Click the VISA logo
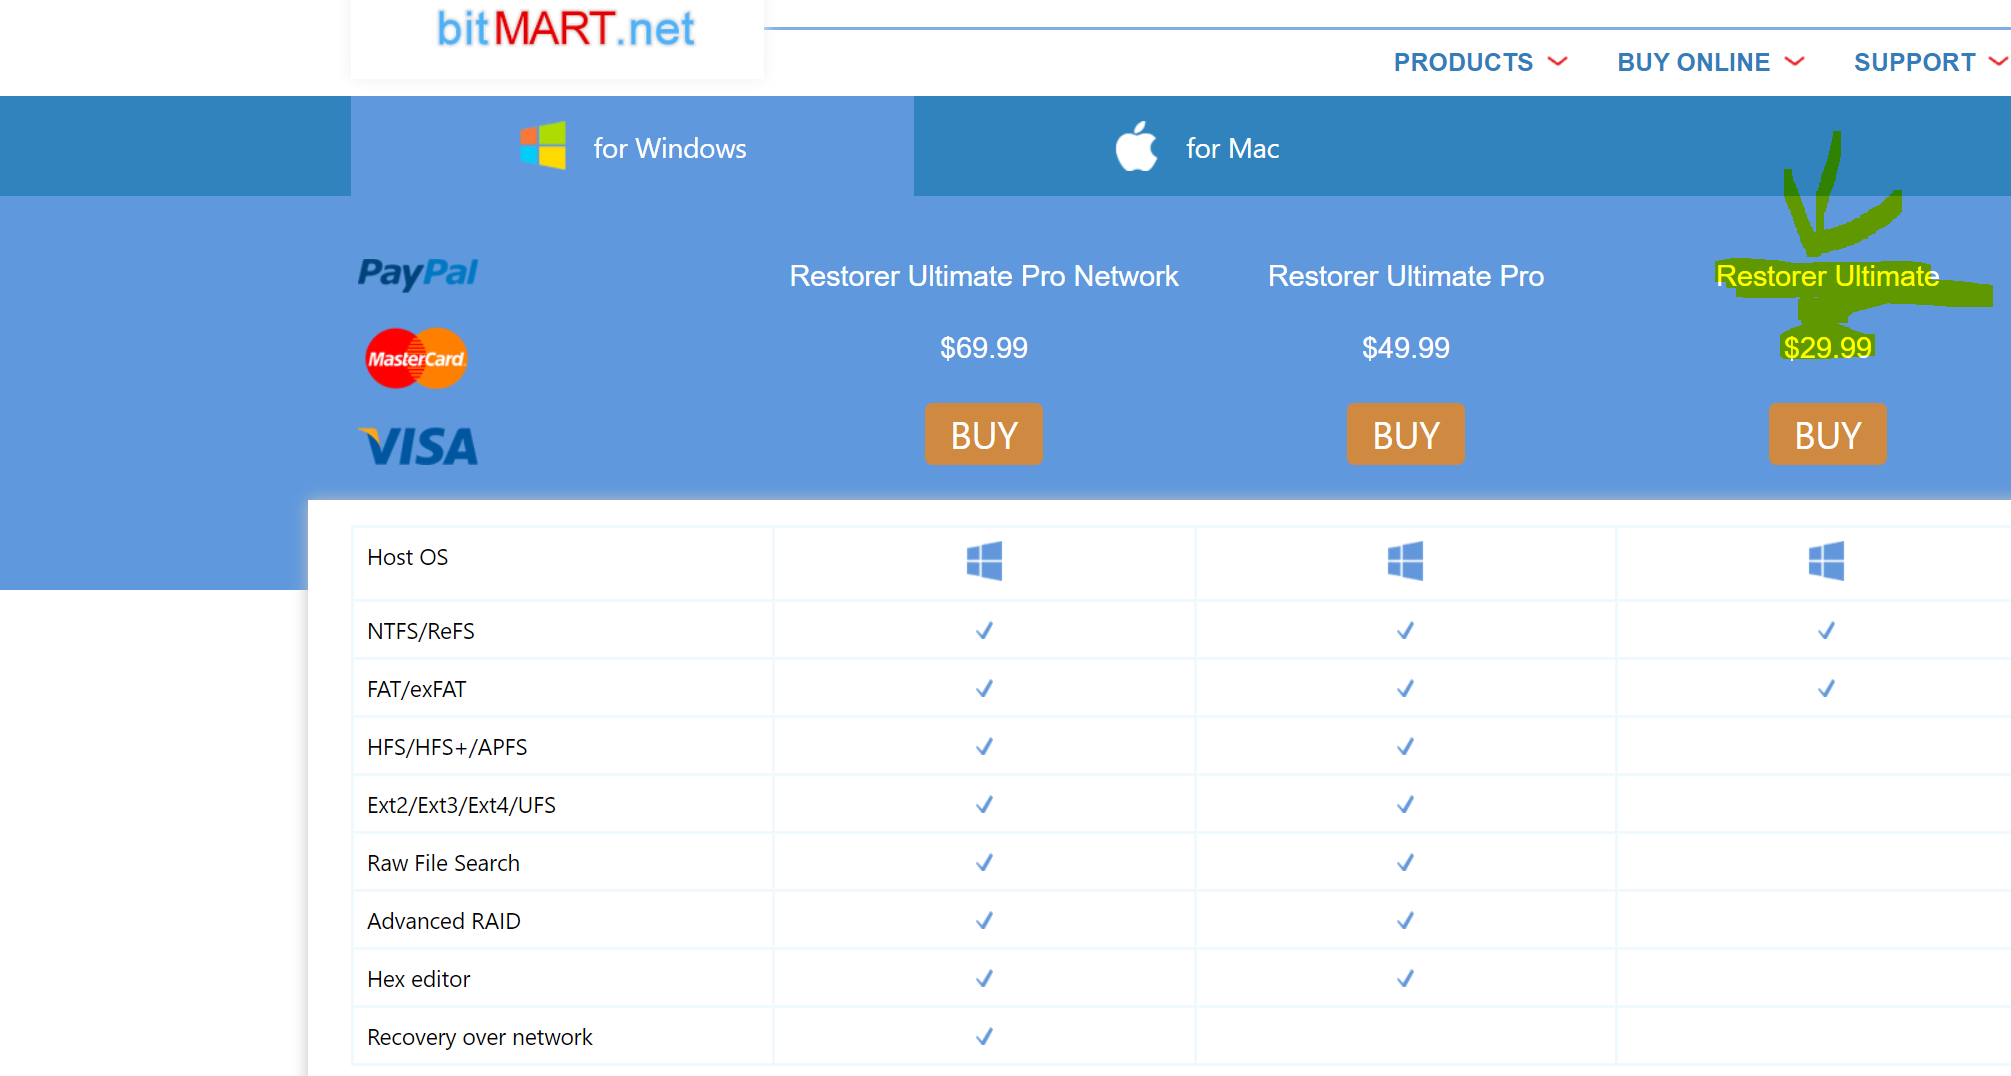 (x=418, y=446)
